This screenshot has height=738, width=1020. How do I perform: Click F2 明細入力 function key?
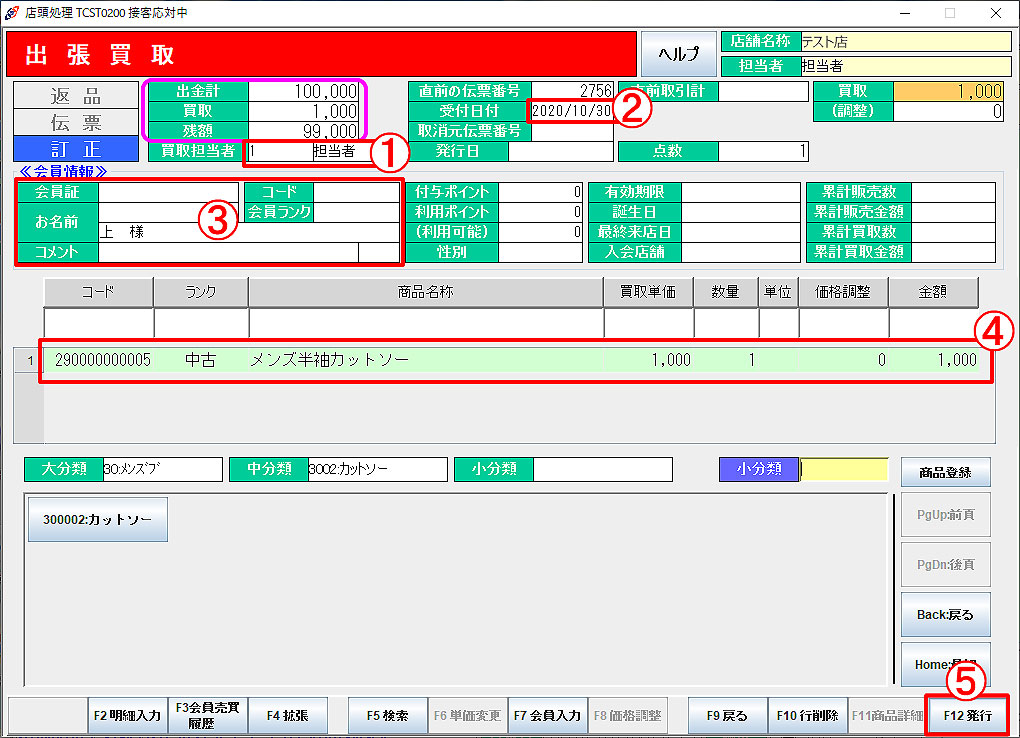point(127,716)
